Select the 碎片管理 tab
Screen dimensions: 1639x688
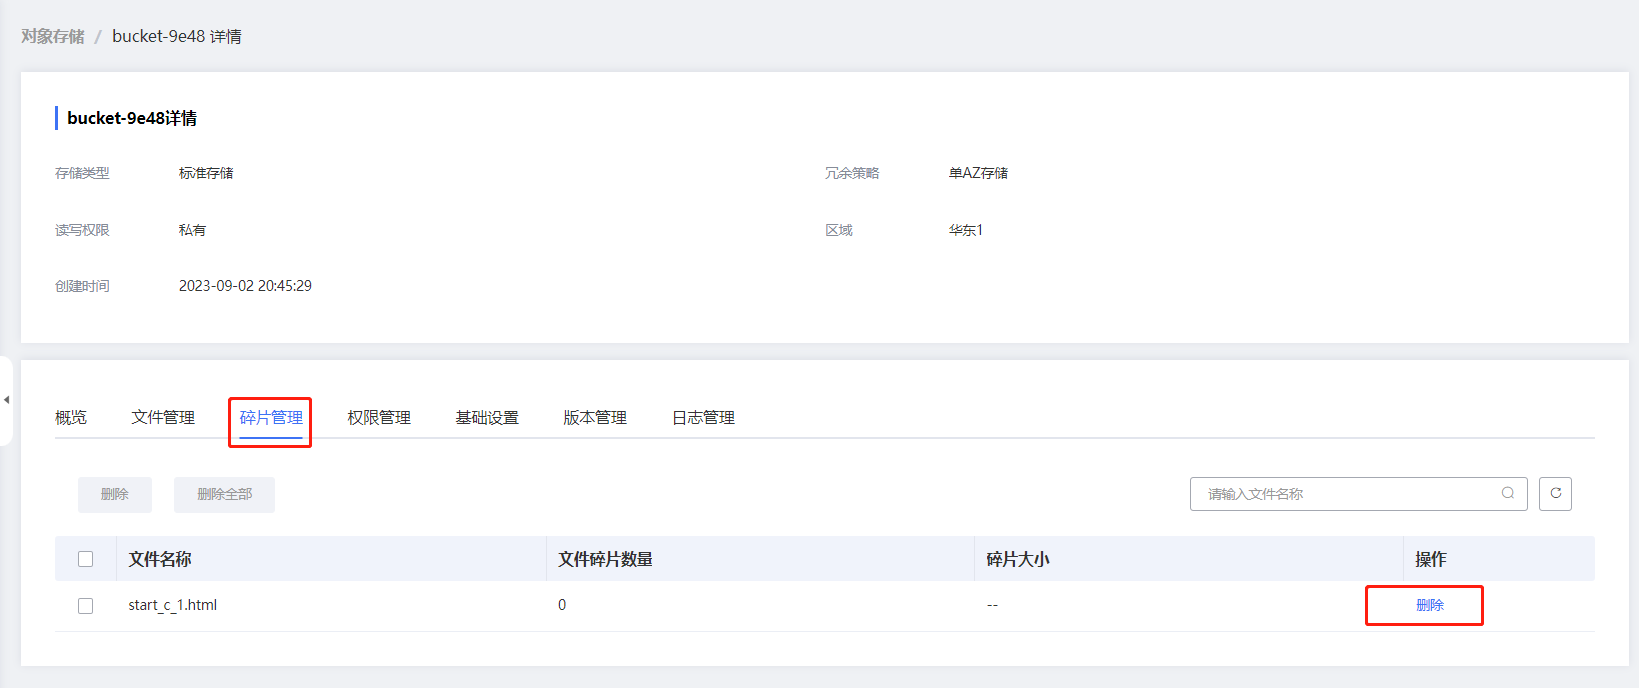[x=271, y=418]
